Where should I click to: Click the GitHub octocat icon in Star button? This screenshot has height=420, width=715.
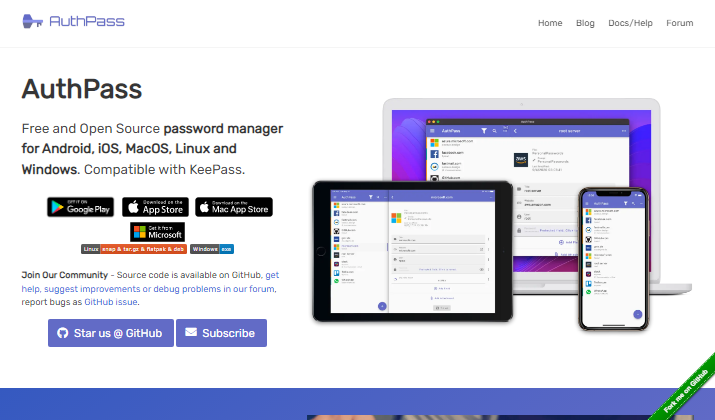pyautogui.click(x=63, y=333)
